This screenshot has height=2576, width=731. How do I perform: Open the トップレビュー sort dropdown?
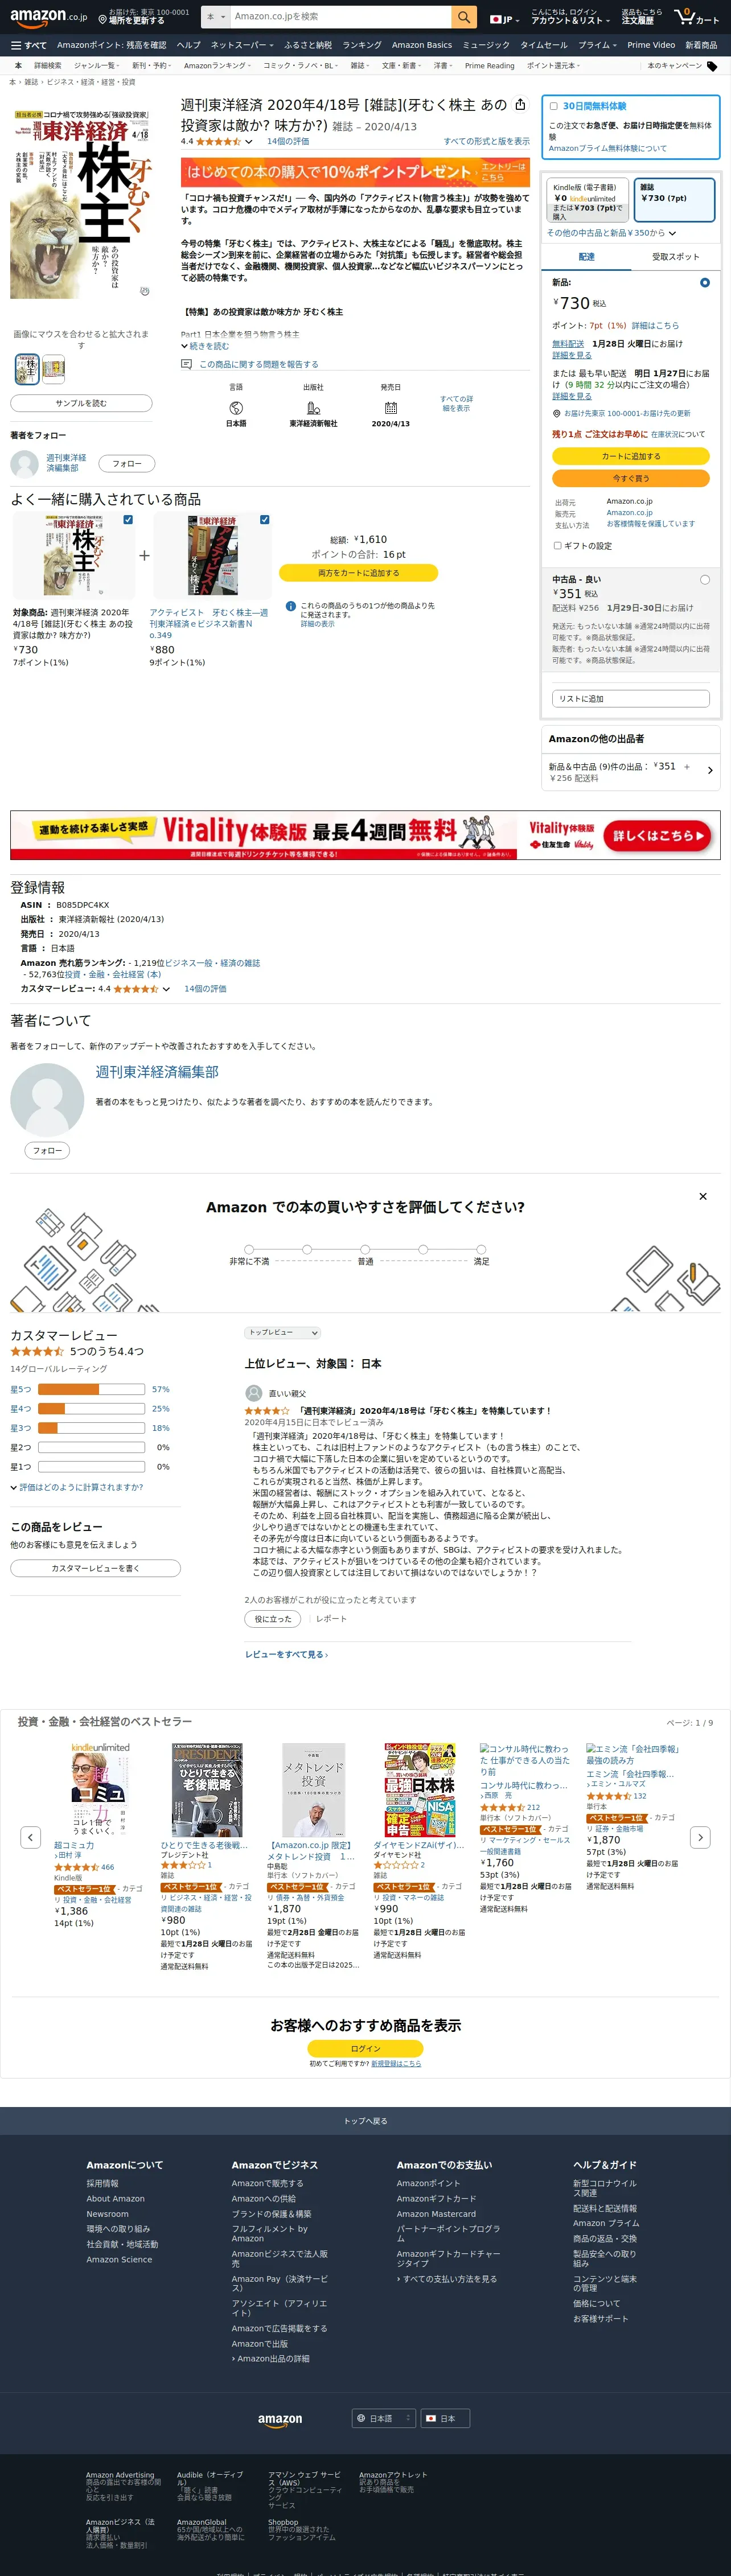[x=282, y=1332]
